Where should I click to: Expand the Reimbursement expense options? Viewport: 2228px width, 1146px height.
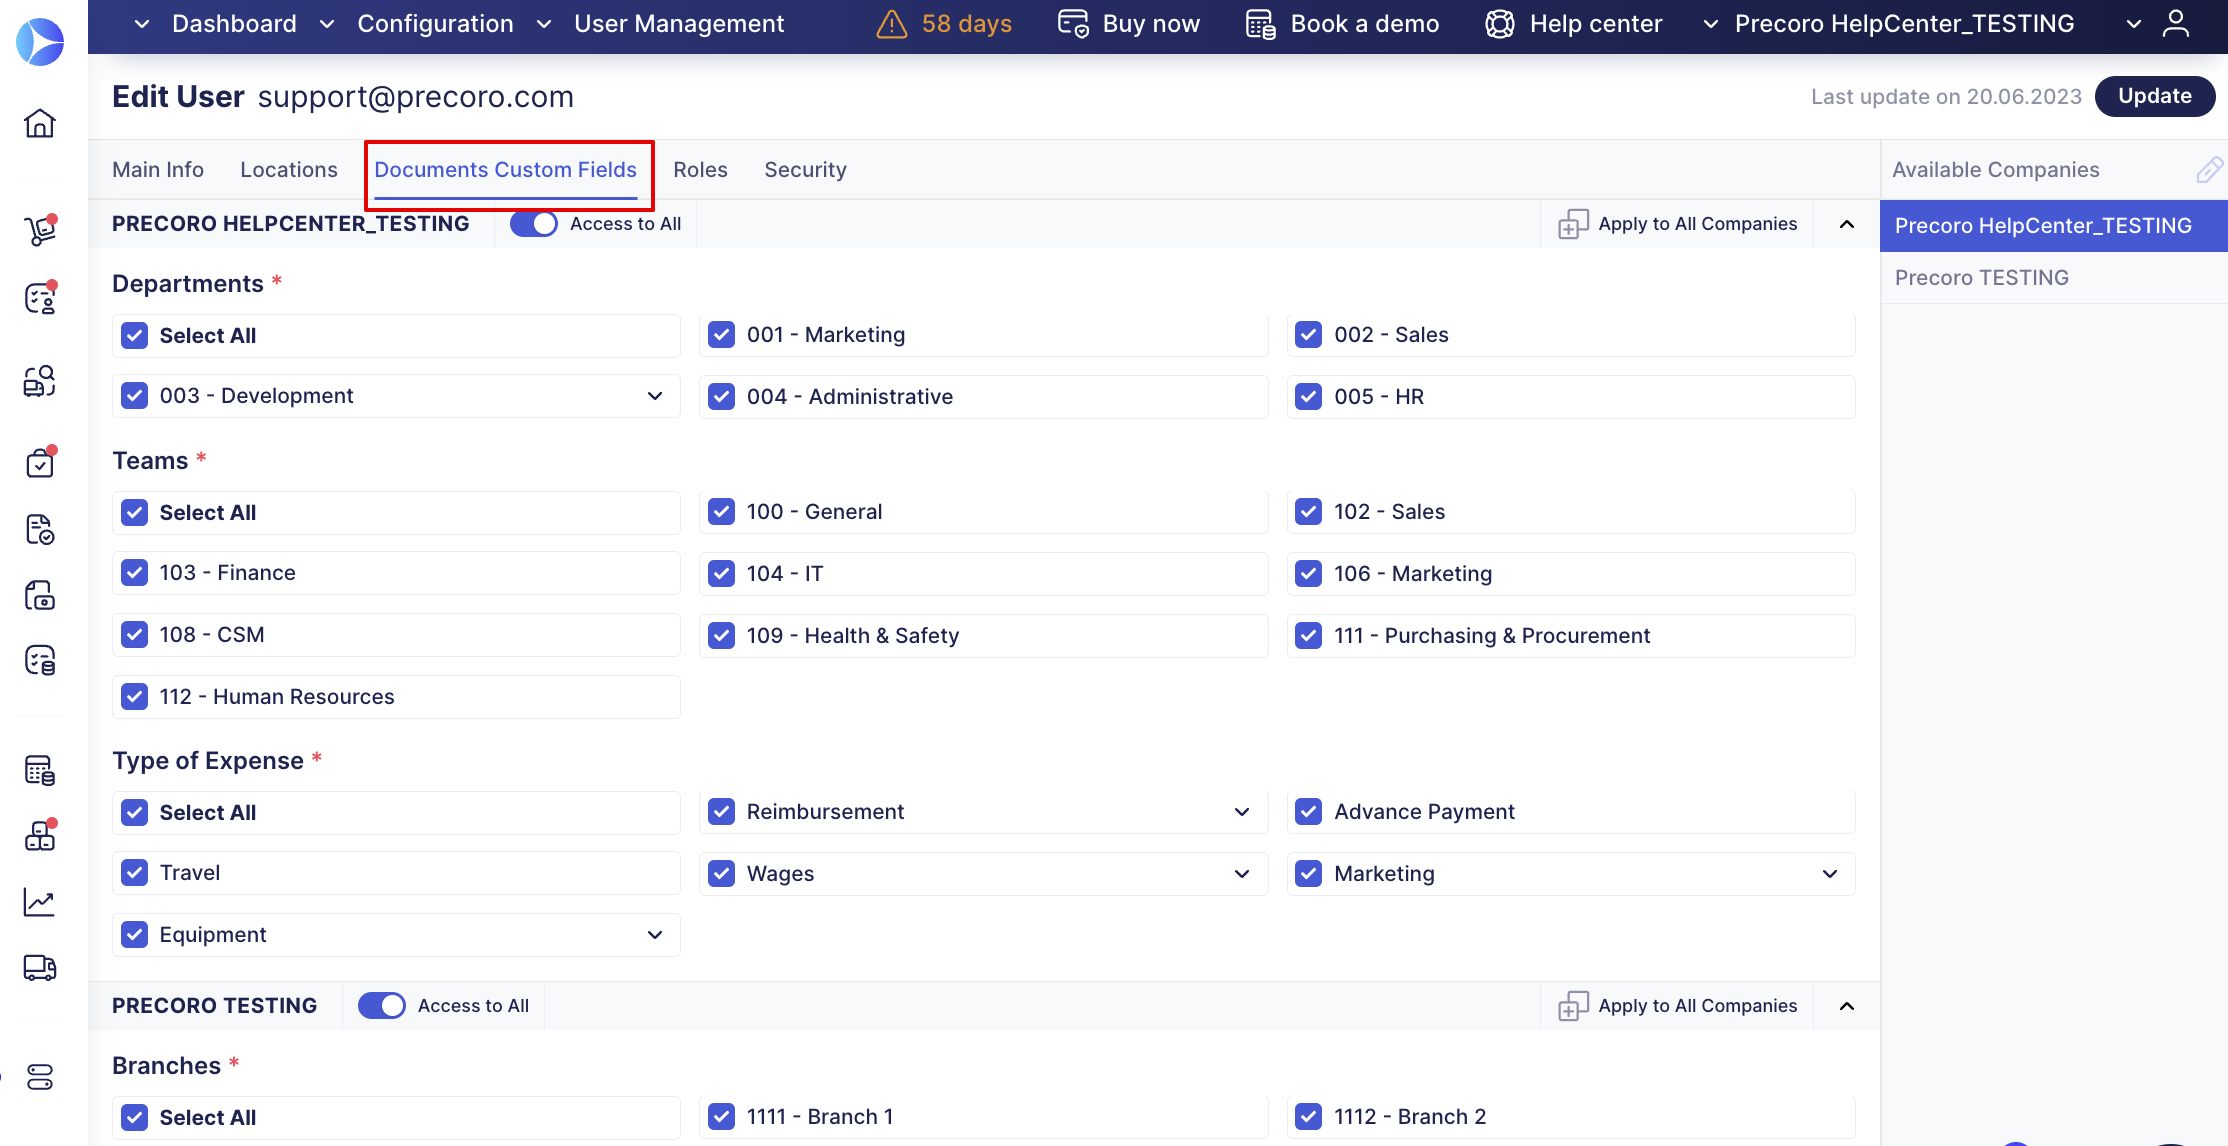[x=1242, y=812]
